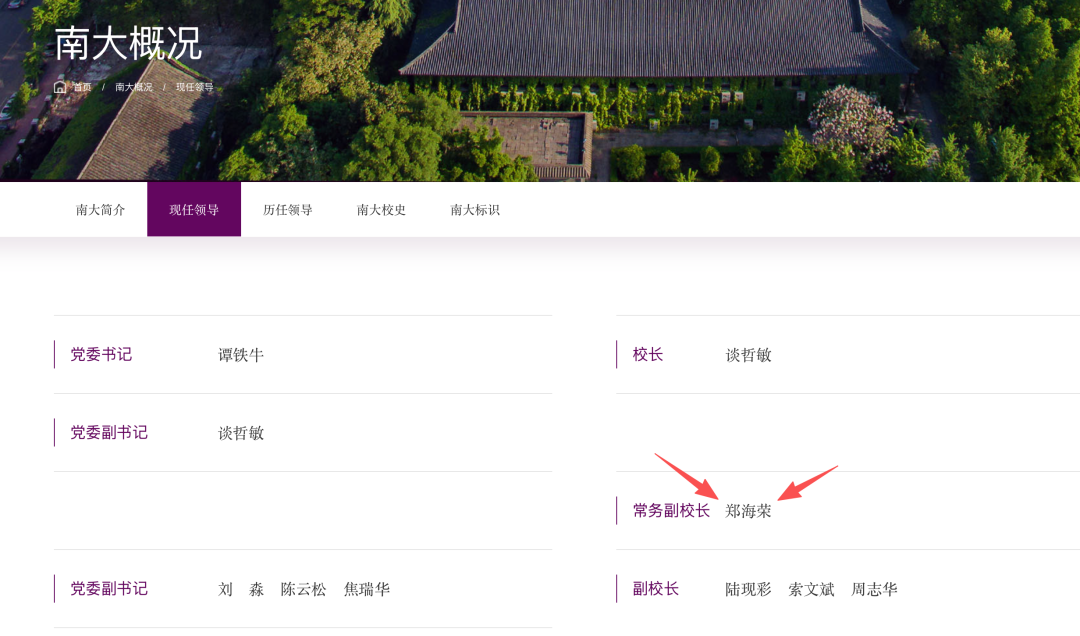Select the highlighted purple 现任领导 tab
The width and height of the screenshot is (1080, 636).
click(x=194, y=210)
